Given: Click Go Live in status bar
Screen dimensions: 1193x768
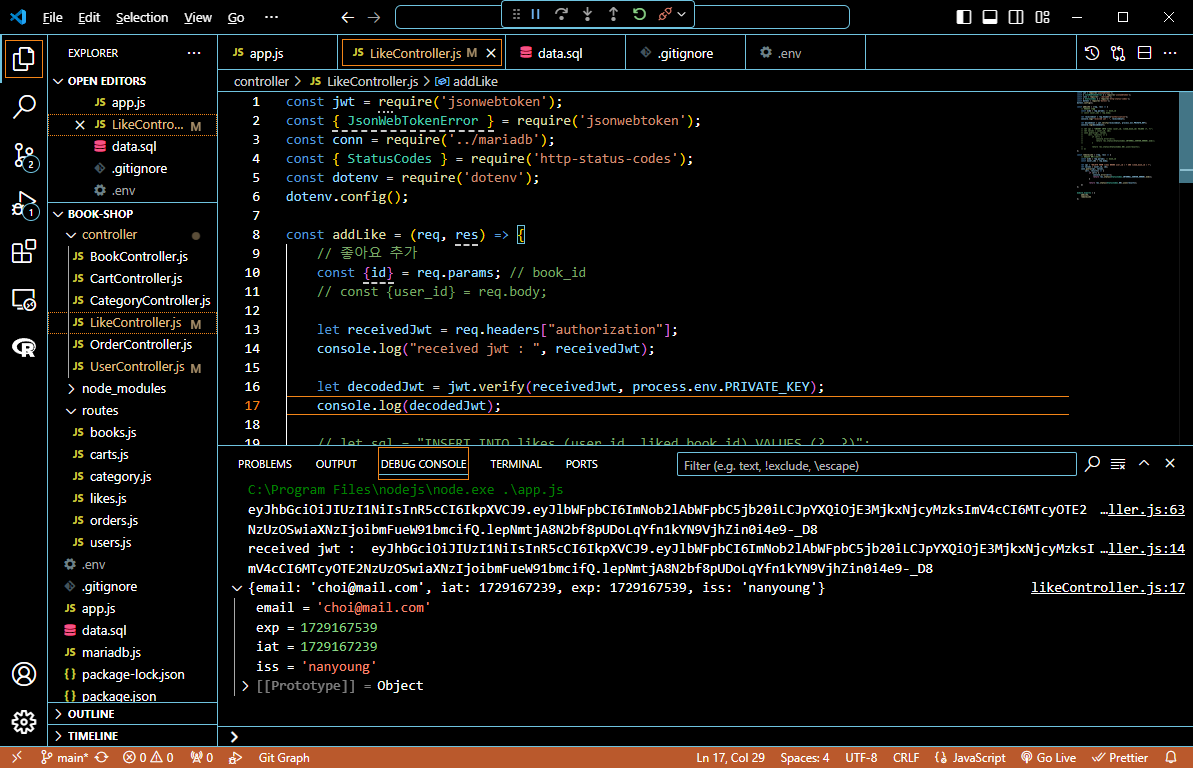Looking at the screenshot, I should click(1048, 757).
